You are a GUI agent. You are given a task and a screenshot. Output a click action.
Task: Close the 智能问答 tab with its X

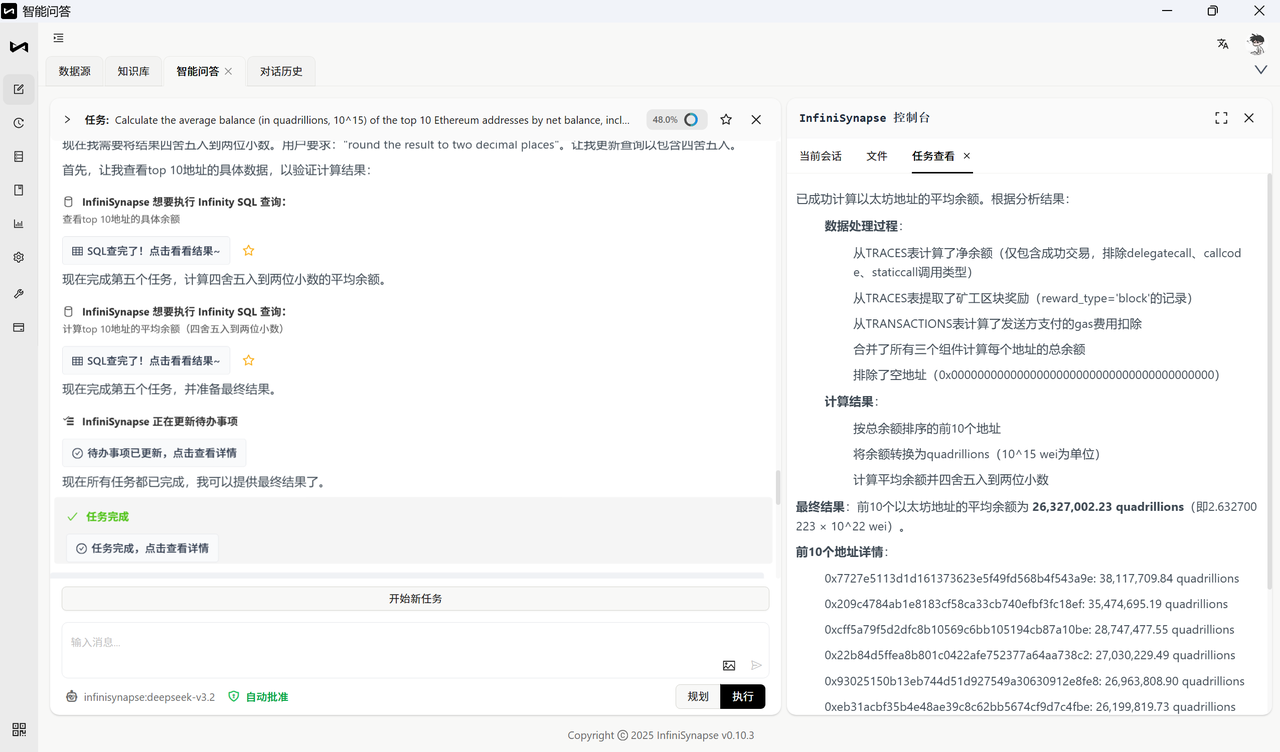(x=228, y=72)
